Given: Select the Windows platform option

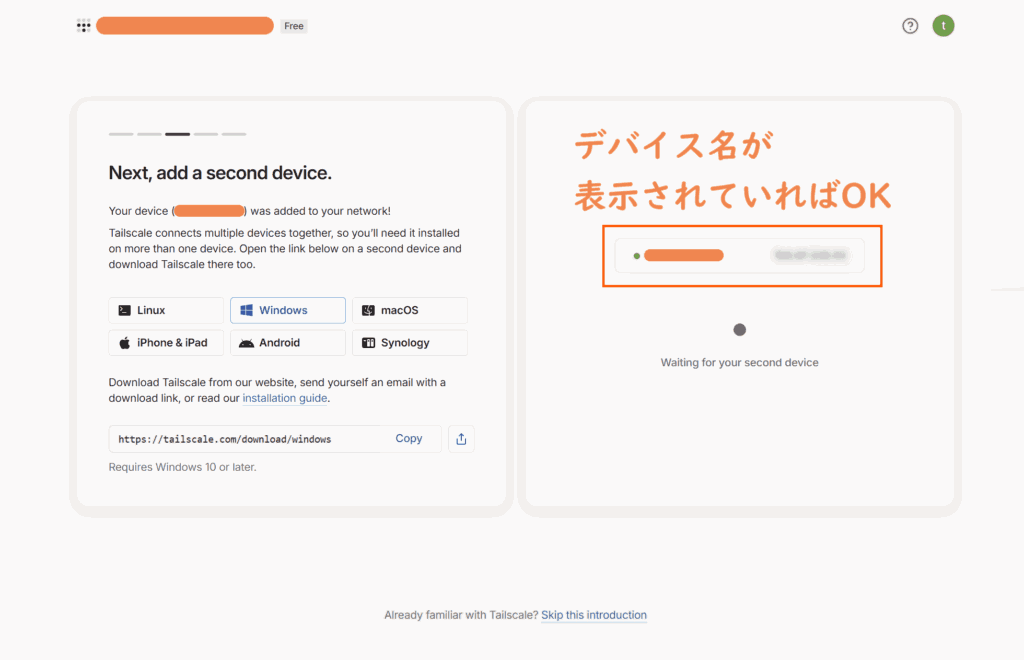Looking at the screenshot, I should point(288,310).
